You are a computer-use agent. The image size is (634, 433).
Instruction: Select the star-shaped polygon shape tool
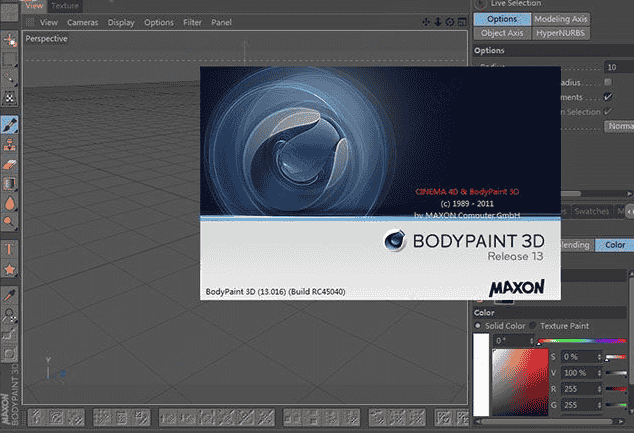pyautogui.click(x=11, y=269)
